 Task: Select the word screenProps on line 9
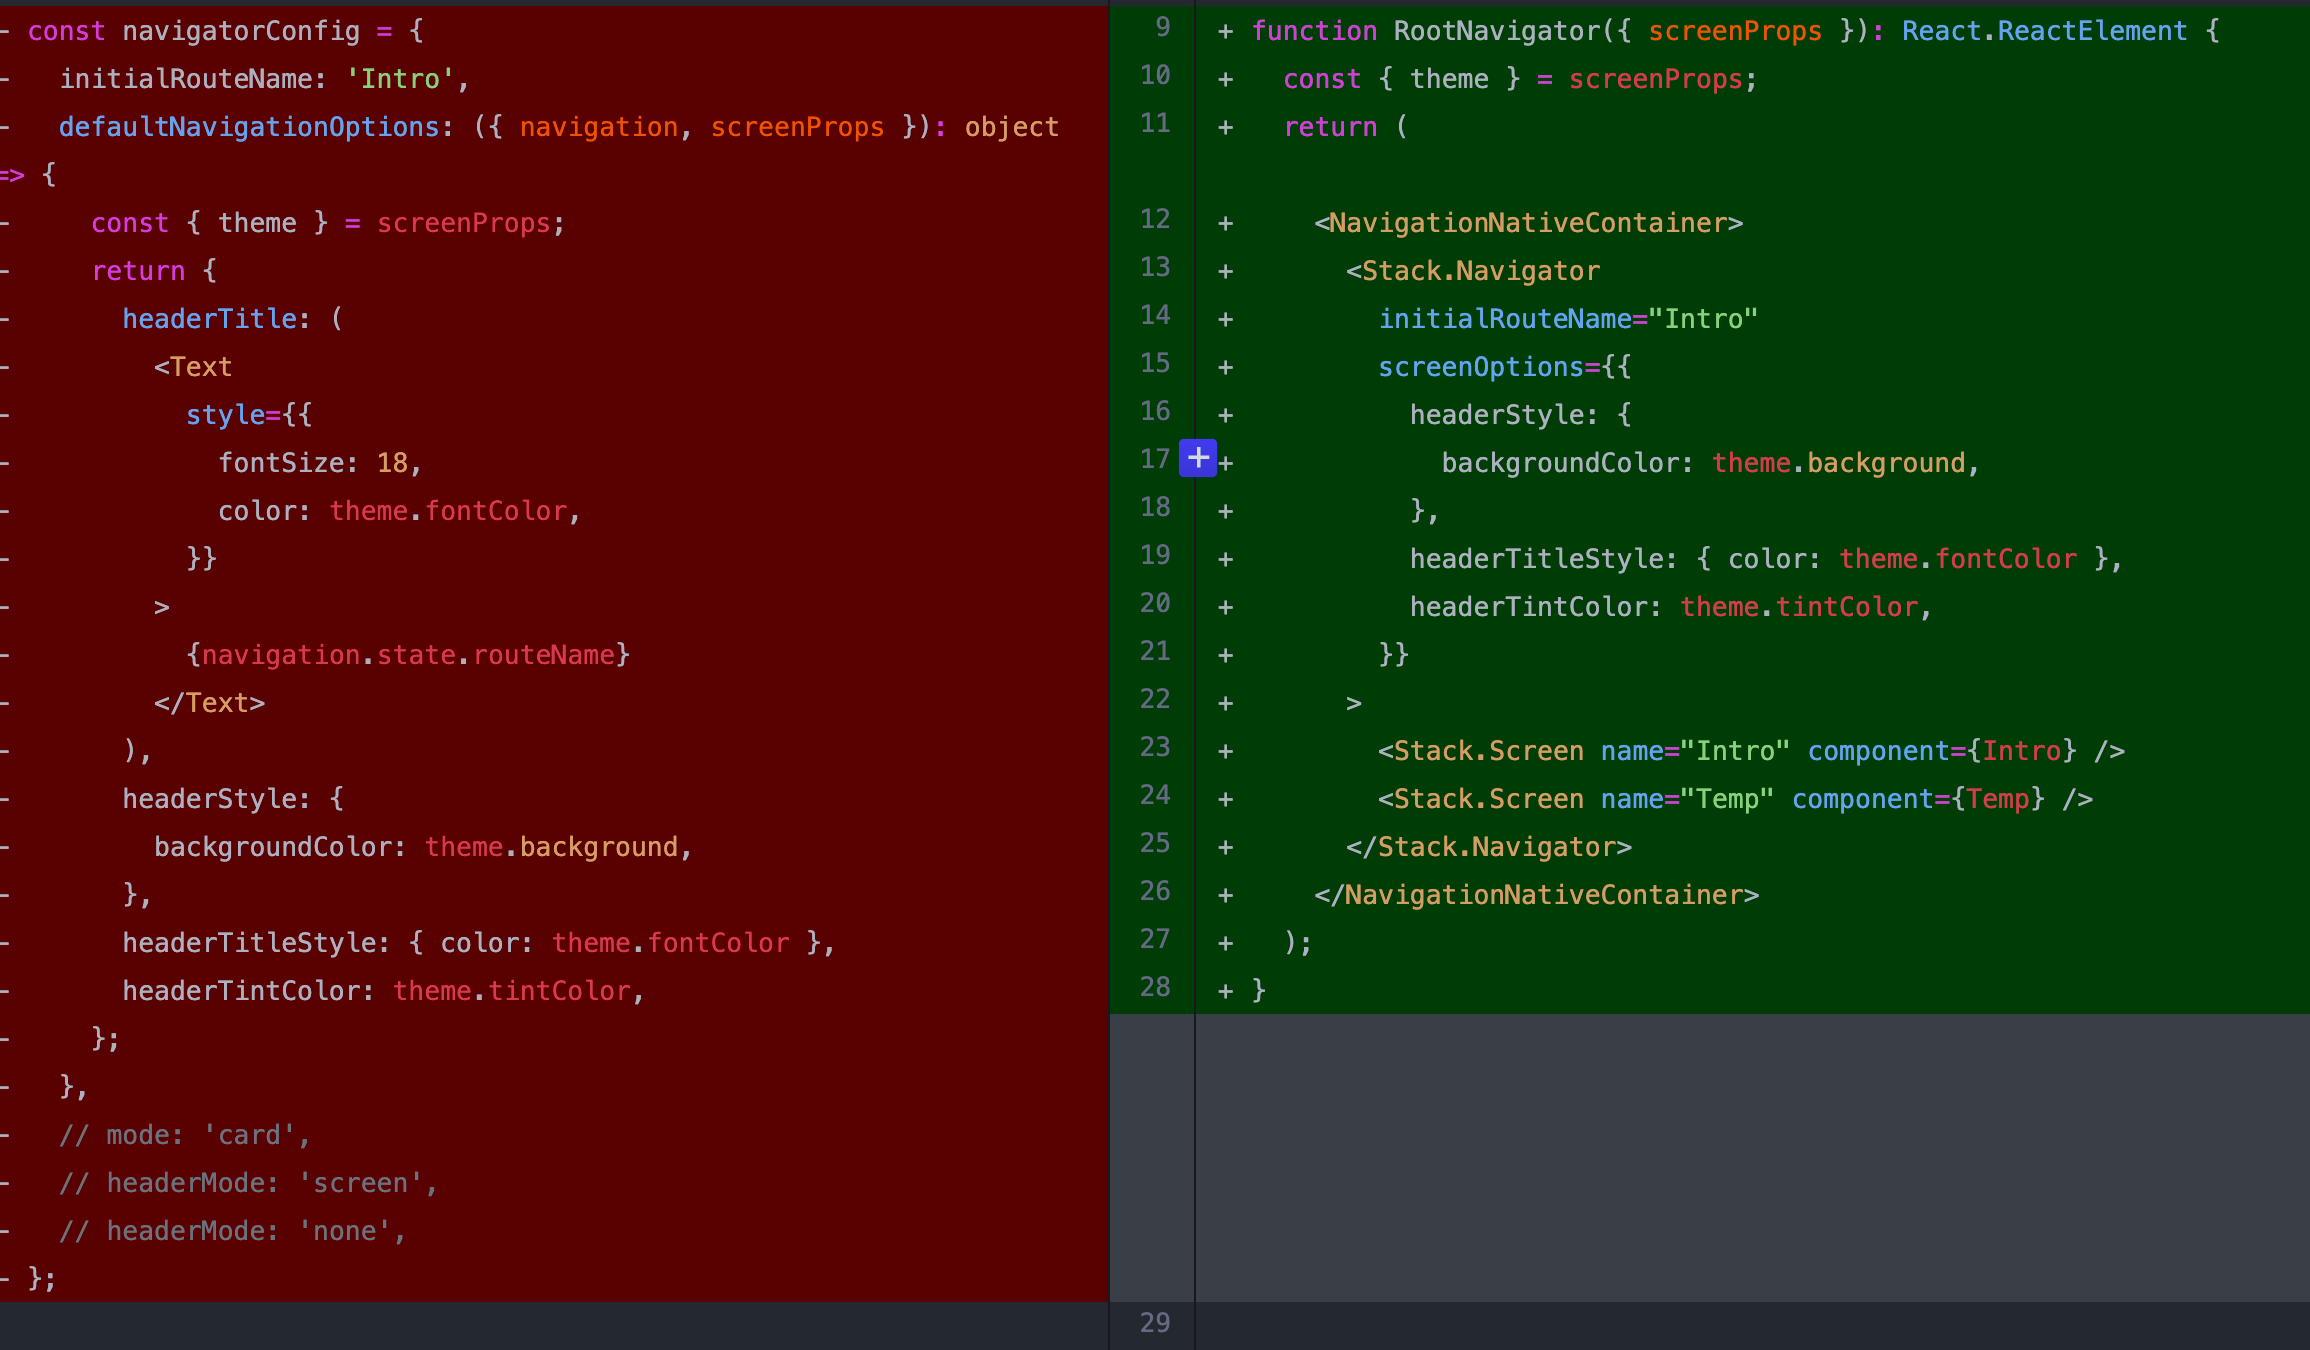point(1735,30)
